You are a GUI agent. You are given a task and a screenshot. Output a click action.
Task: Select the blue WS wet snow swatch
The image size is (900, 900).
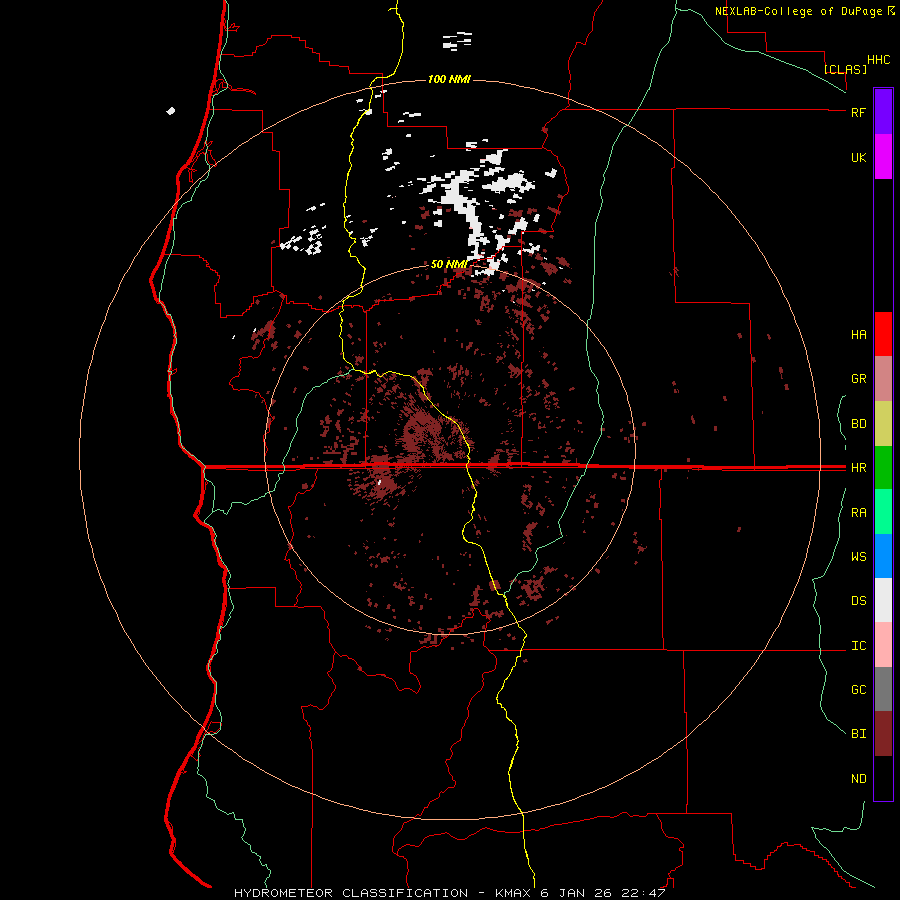(883, 556)
